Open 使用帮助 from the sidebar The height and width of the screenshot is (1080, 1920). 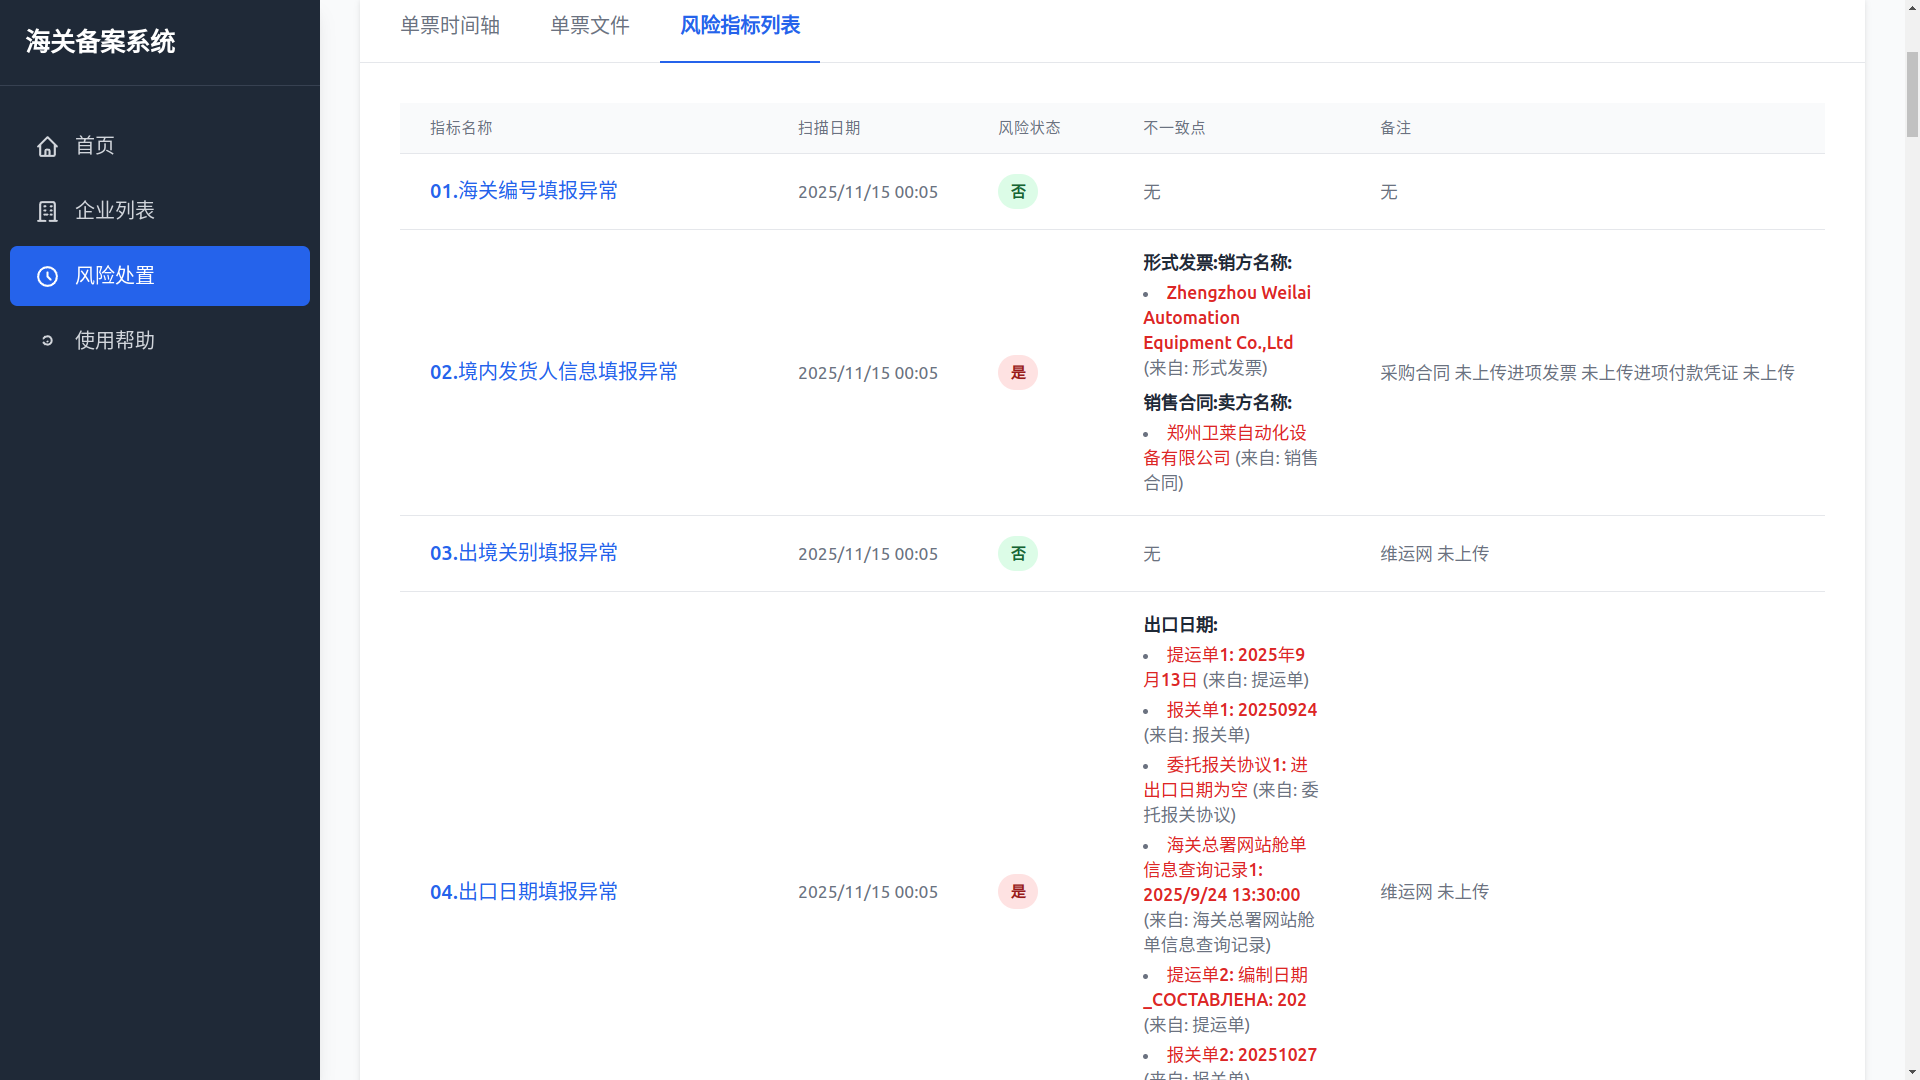tap(113, 341)
